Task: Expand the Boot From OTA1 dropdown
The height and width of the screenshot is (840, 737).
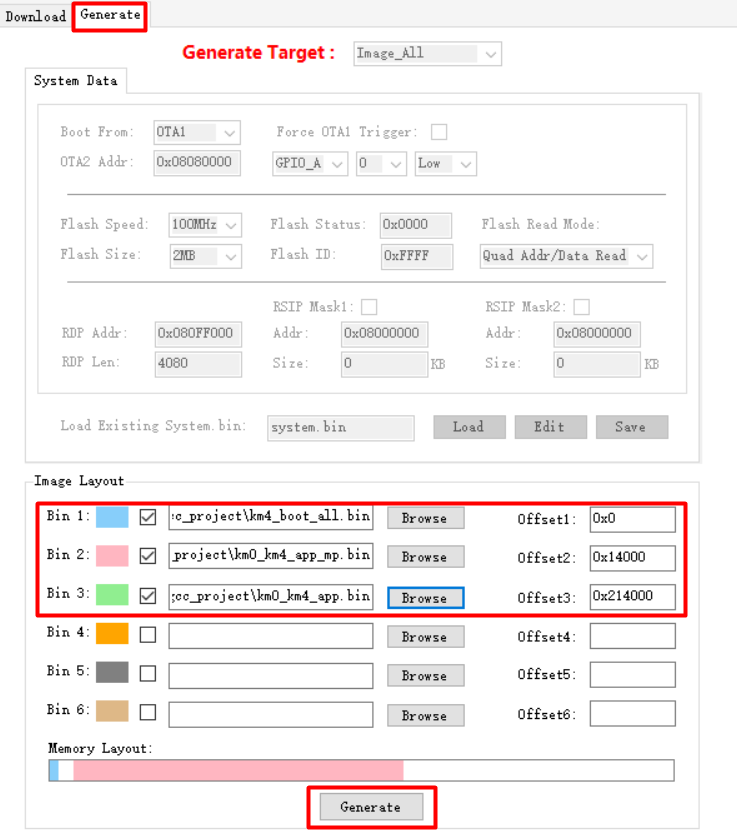Action: [197, 132]
